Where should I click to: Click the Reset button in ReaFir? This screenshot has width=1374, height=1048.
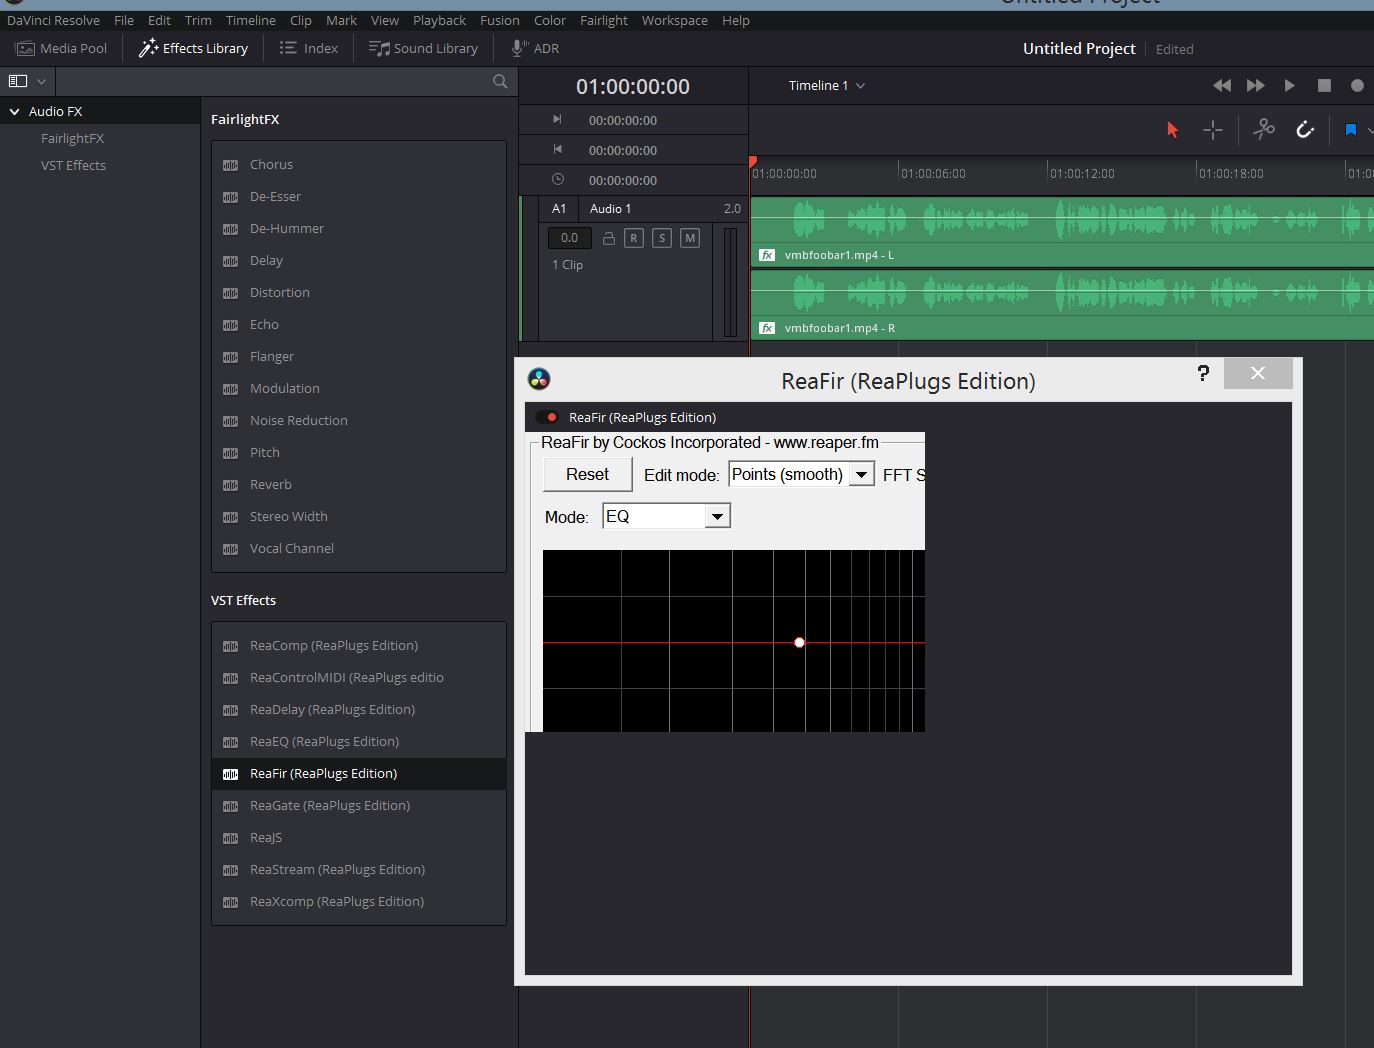coord(587,474)
